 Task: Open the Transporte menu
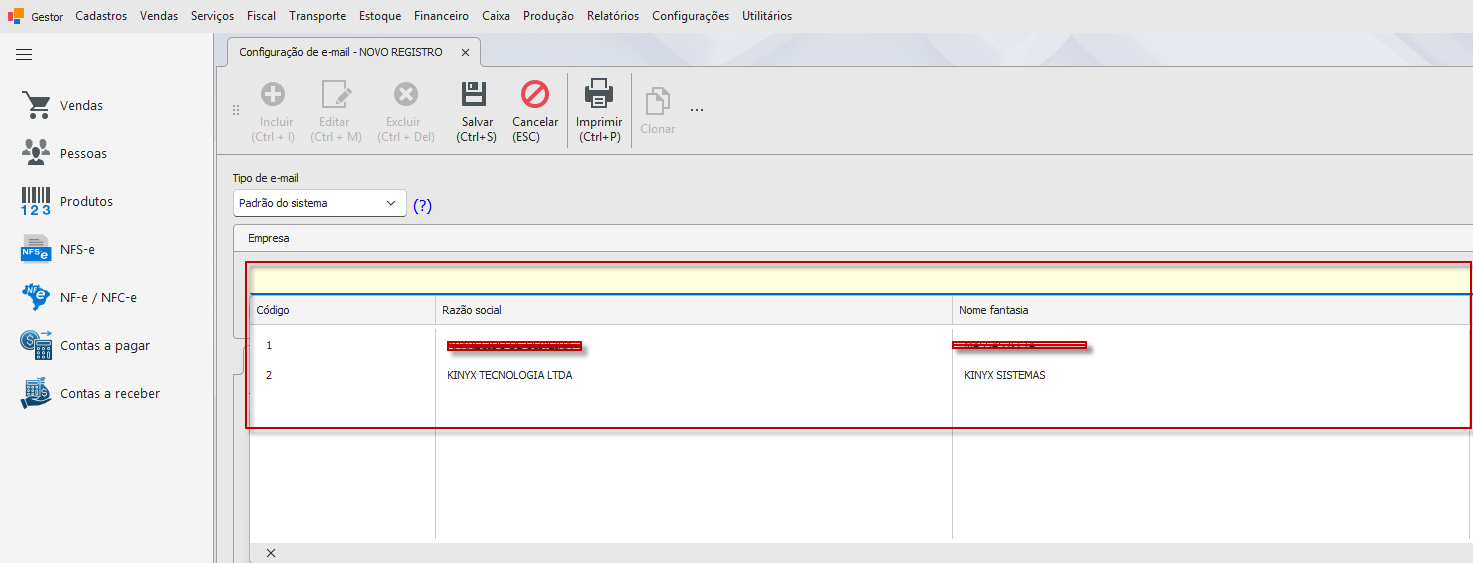point(317,16)
